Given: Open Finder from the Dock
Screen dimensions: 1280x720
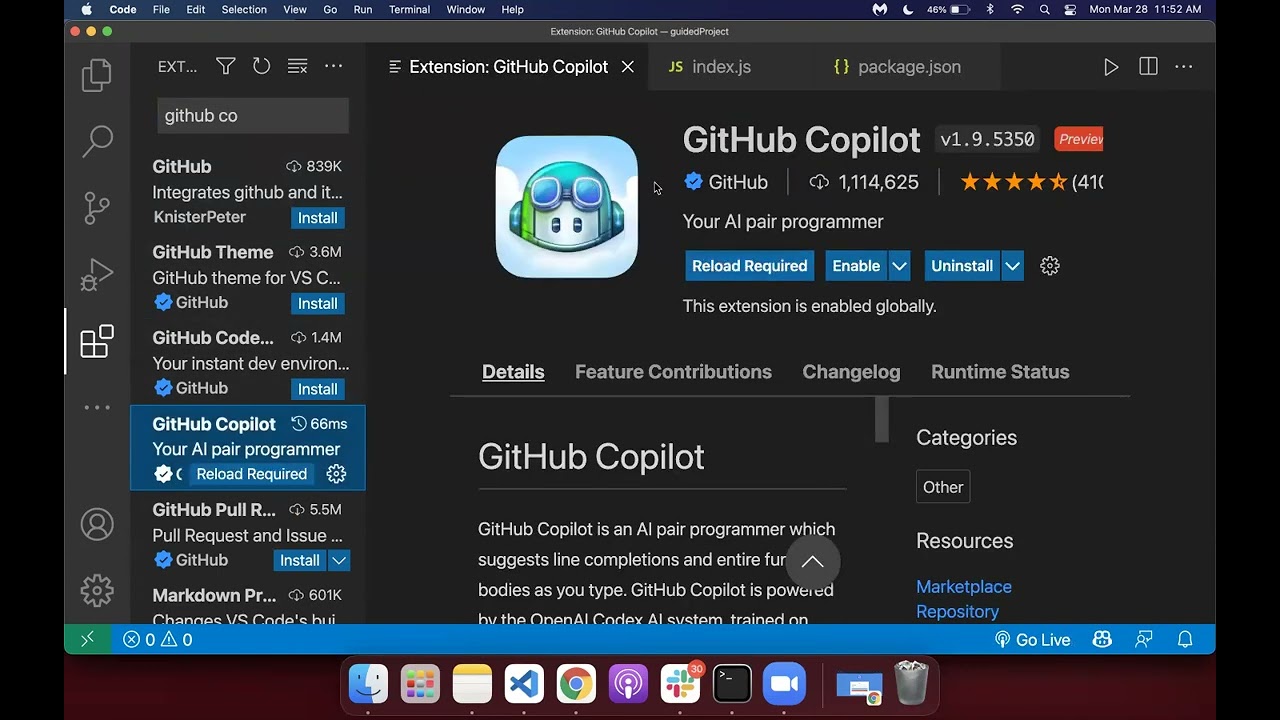Looking at the screenshot, I should pos(368,684).
